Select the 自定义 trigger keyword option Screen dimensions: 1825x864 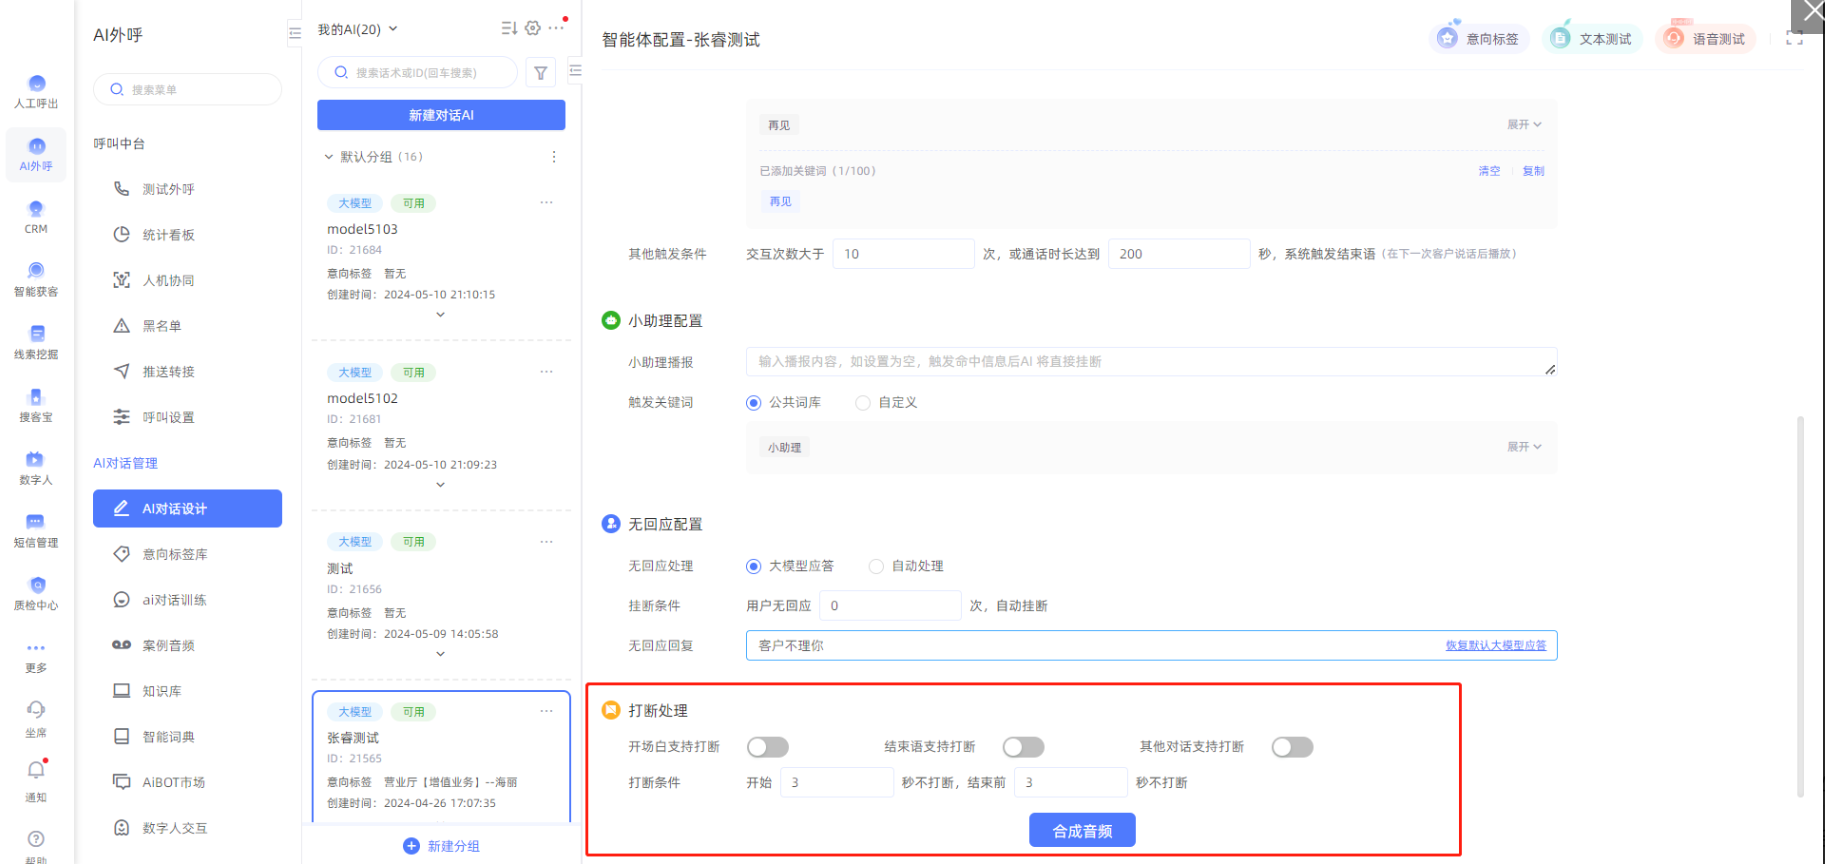863,403
